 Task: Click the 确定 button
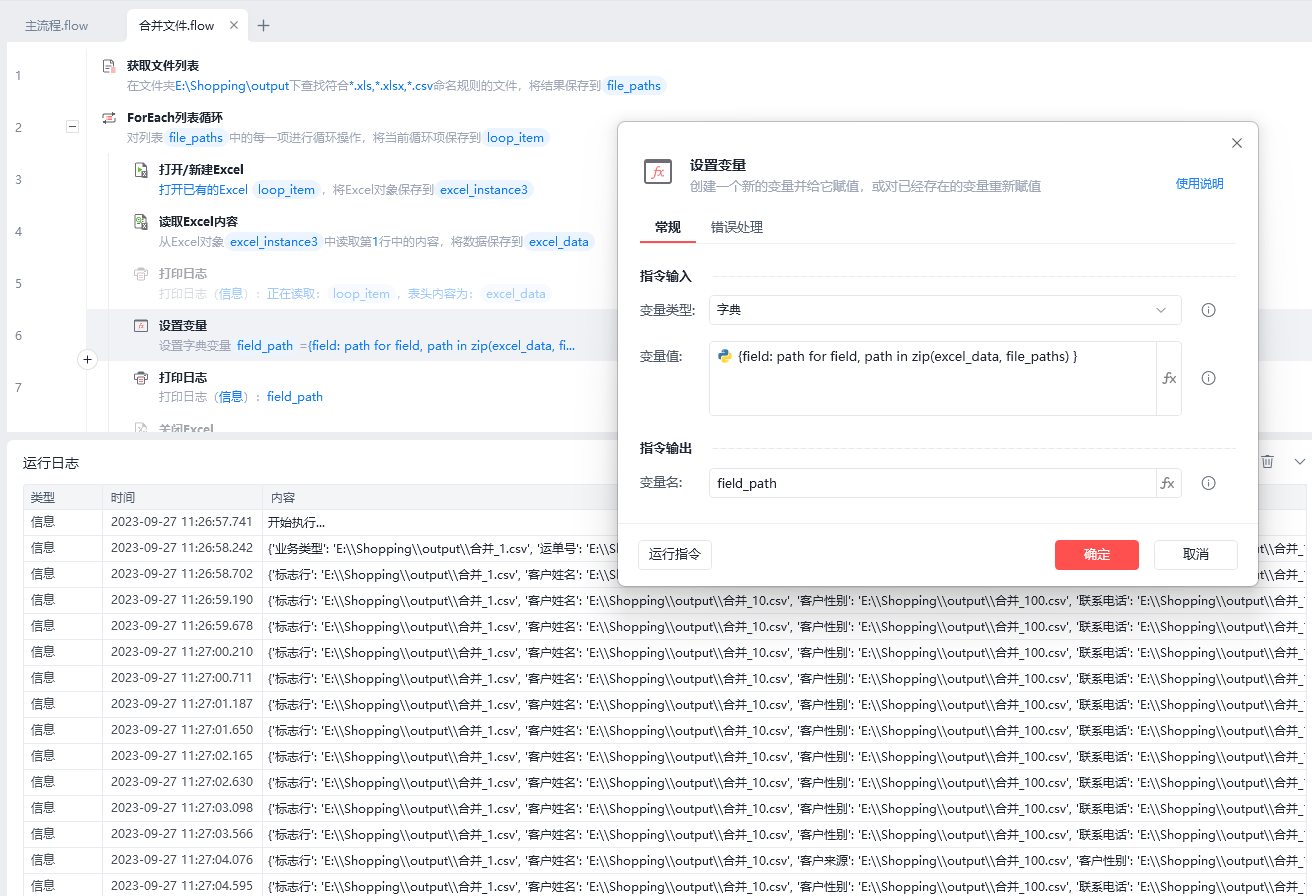(1096, 555)
